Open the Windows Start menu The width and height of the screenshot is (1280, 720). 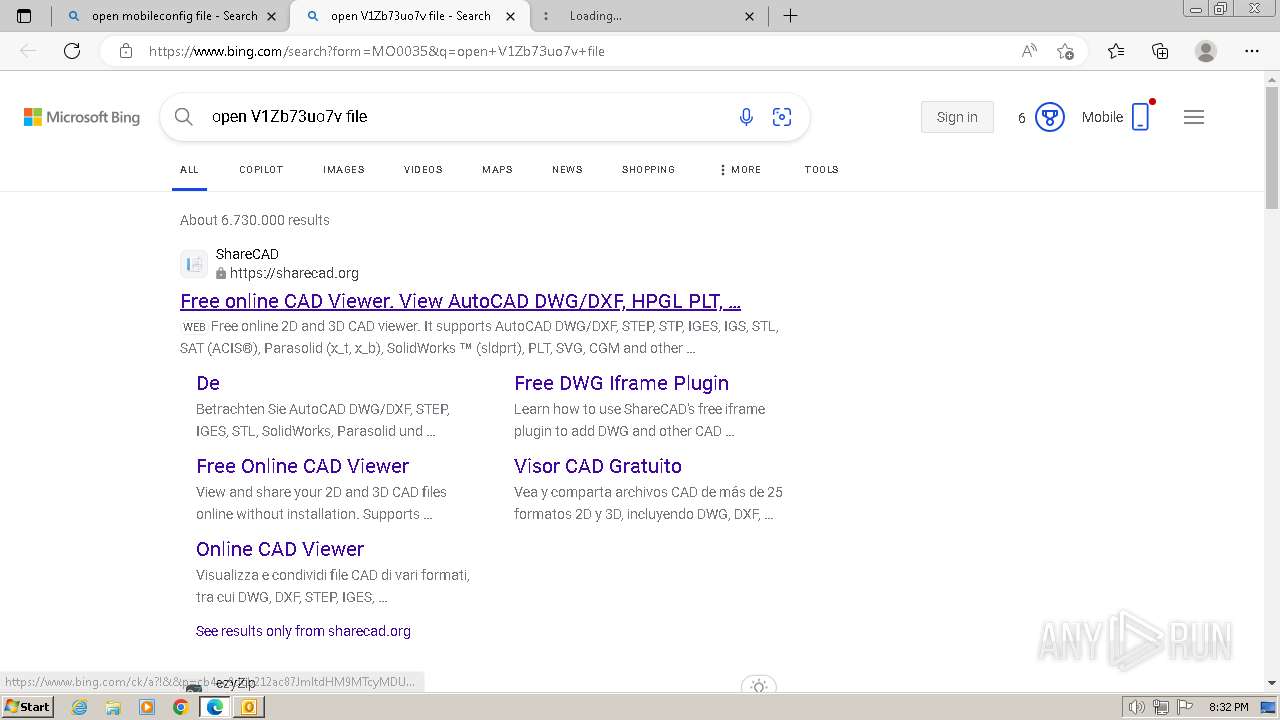pos(28,707)
